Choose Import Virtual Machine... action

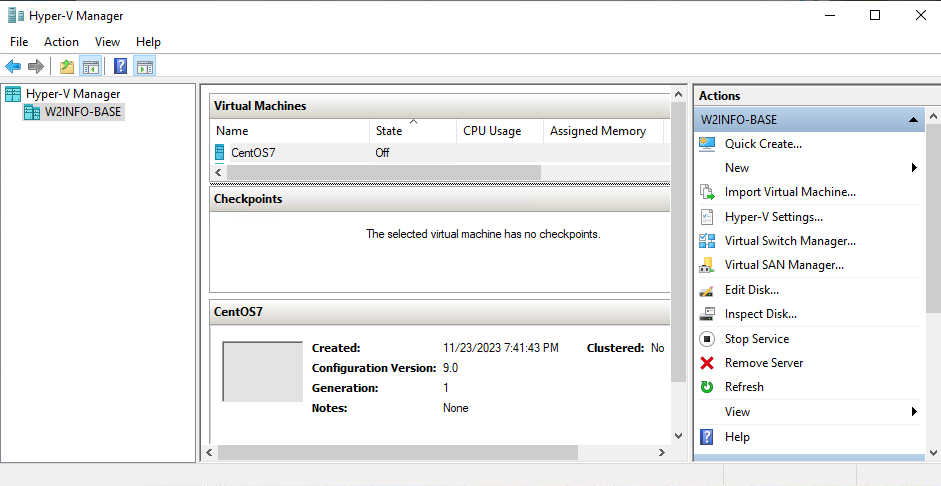[790, 192]
